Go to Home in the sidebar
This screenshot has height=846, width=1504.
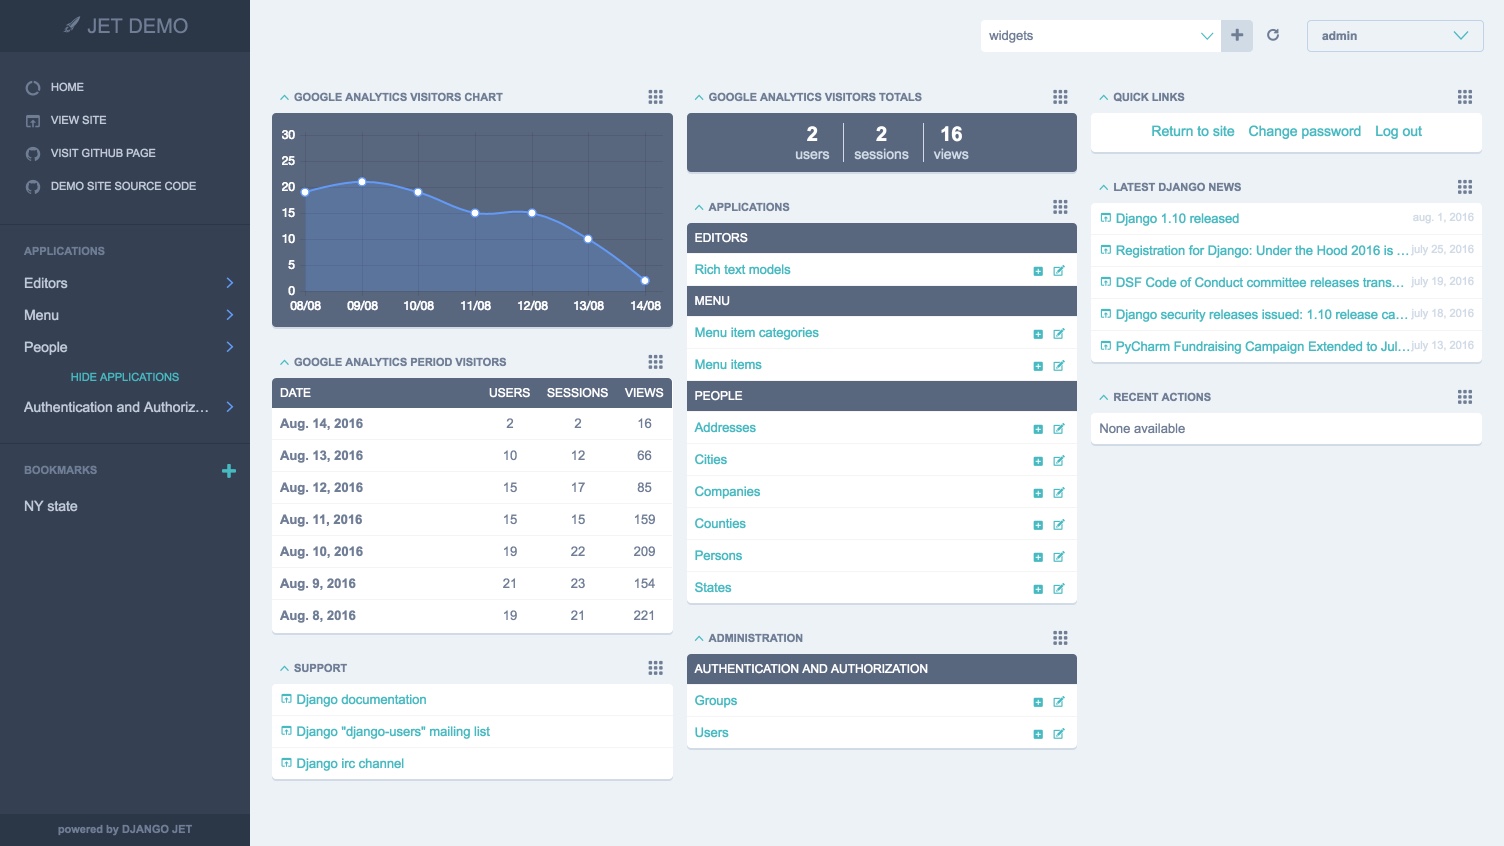(x=67, y=87)
